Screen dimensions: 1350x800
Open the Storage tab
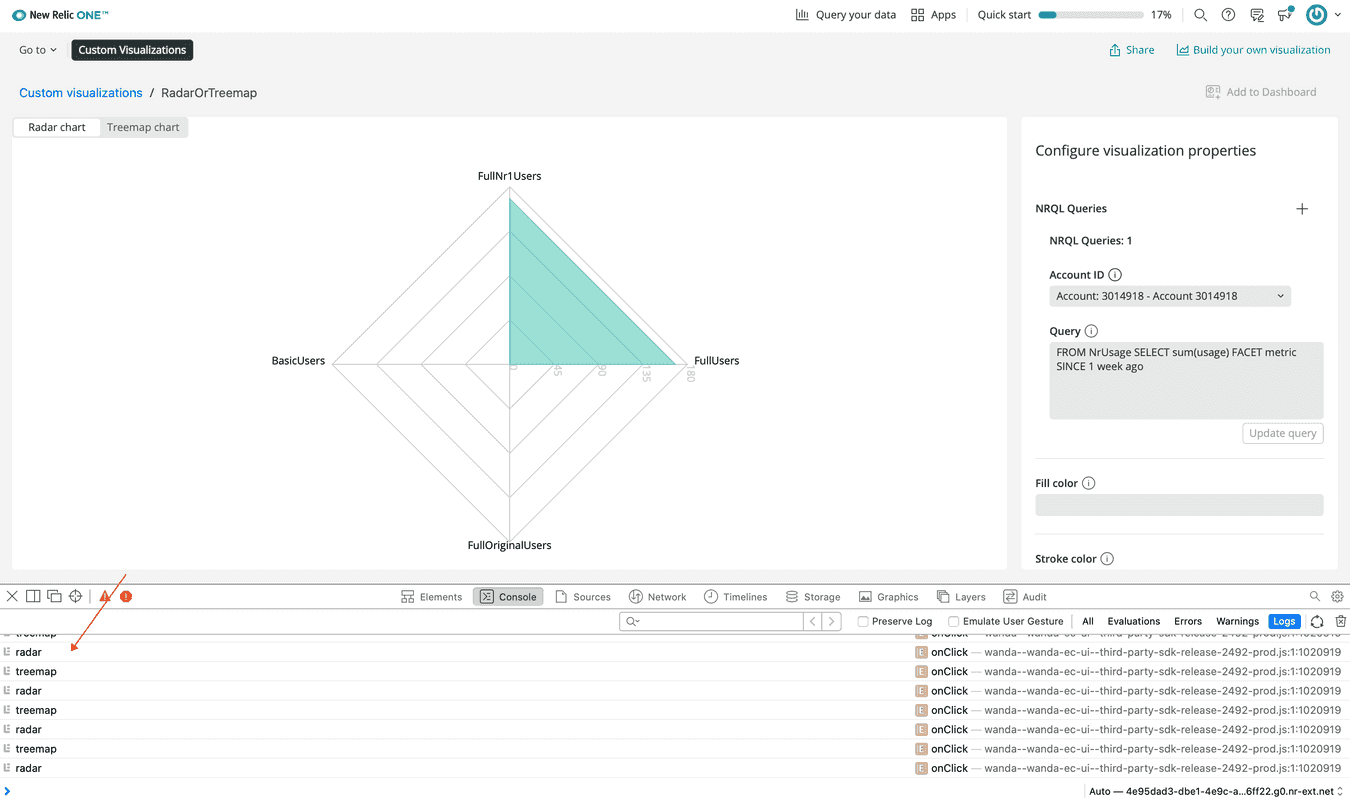pyautogui.click(x=813, y=597)
